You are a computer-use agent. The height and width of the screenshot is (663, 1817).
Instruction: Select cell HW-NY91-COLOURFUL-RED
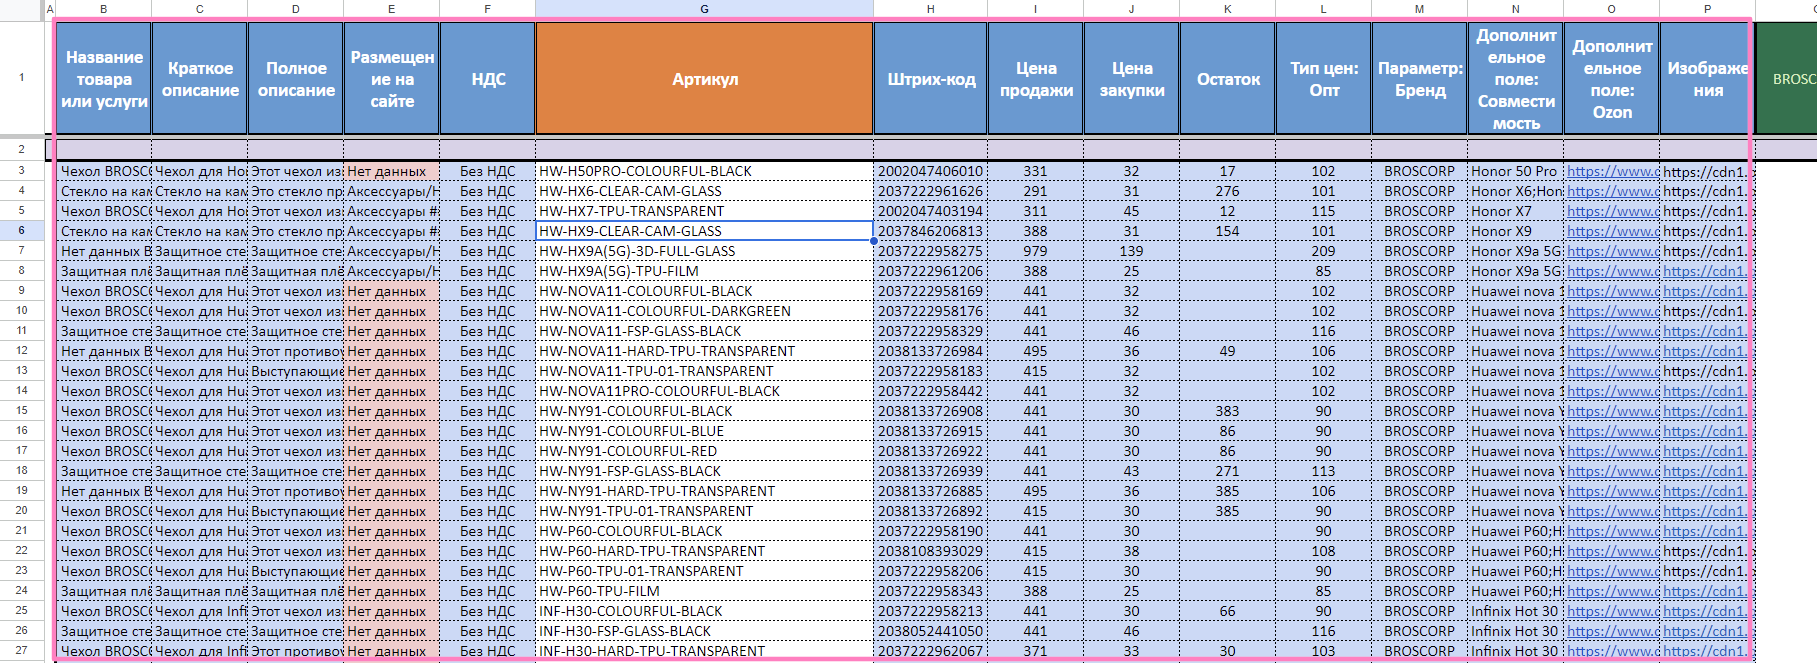click(x=704, y=451)
